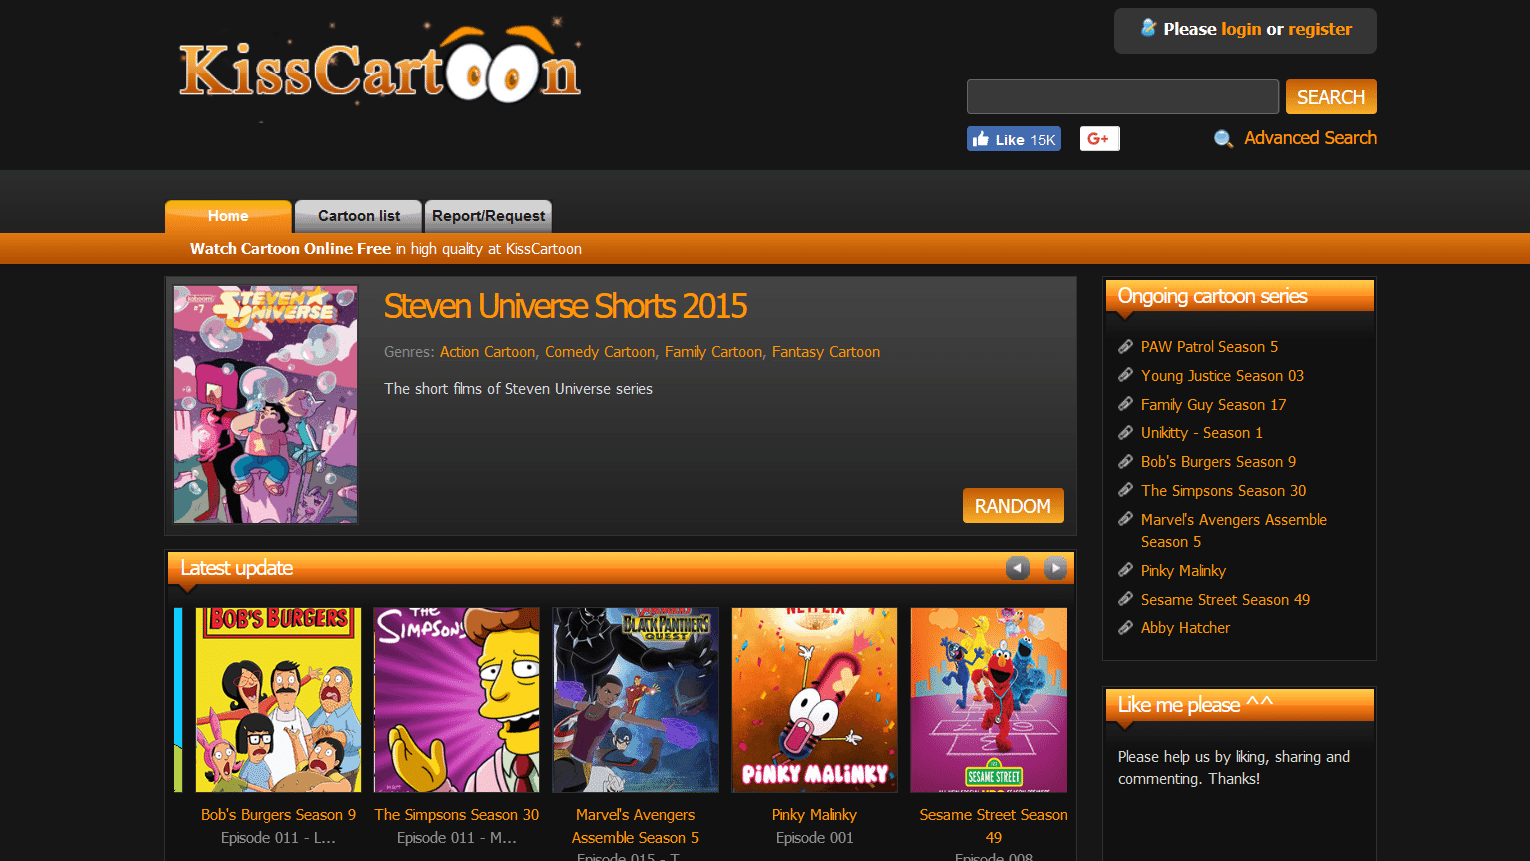Open the Pinky Malinky thumbnail
The height and width of the screenshot is (861, 1530).
click(x=814, y=699)
